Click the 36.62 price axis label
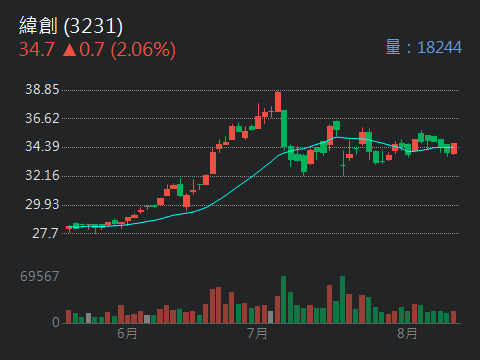The image size is (480, 360). pos(42,118)
